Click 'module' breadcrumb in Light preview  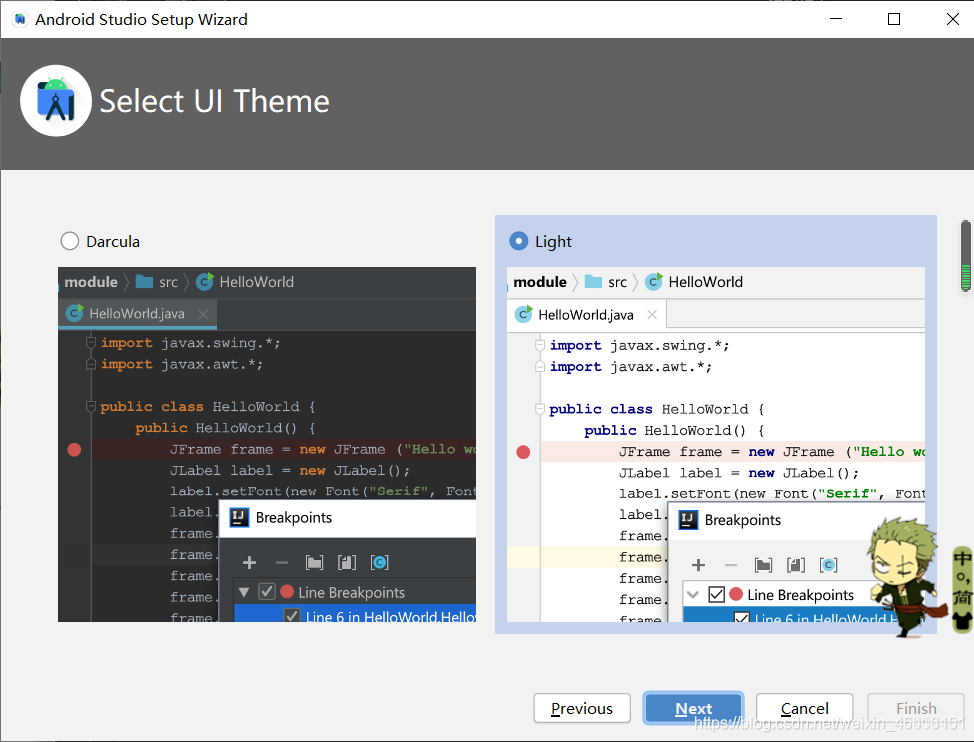click(540, 282)
